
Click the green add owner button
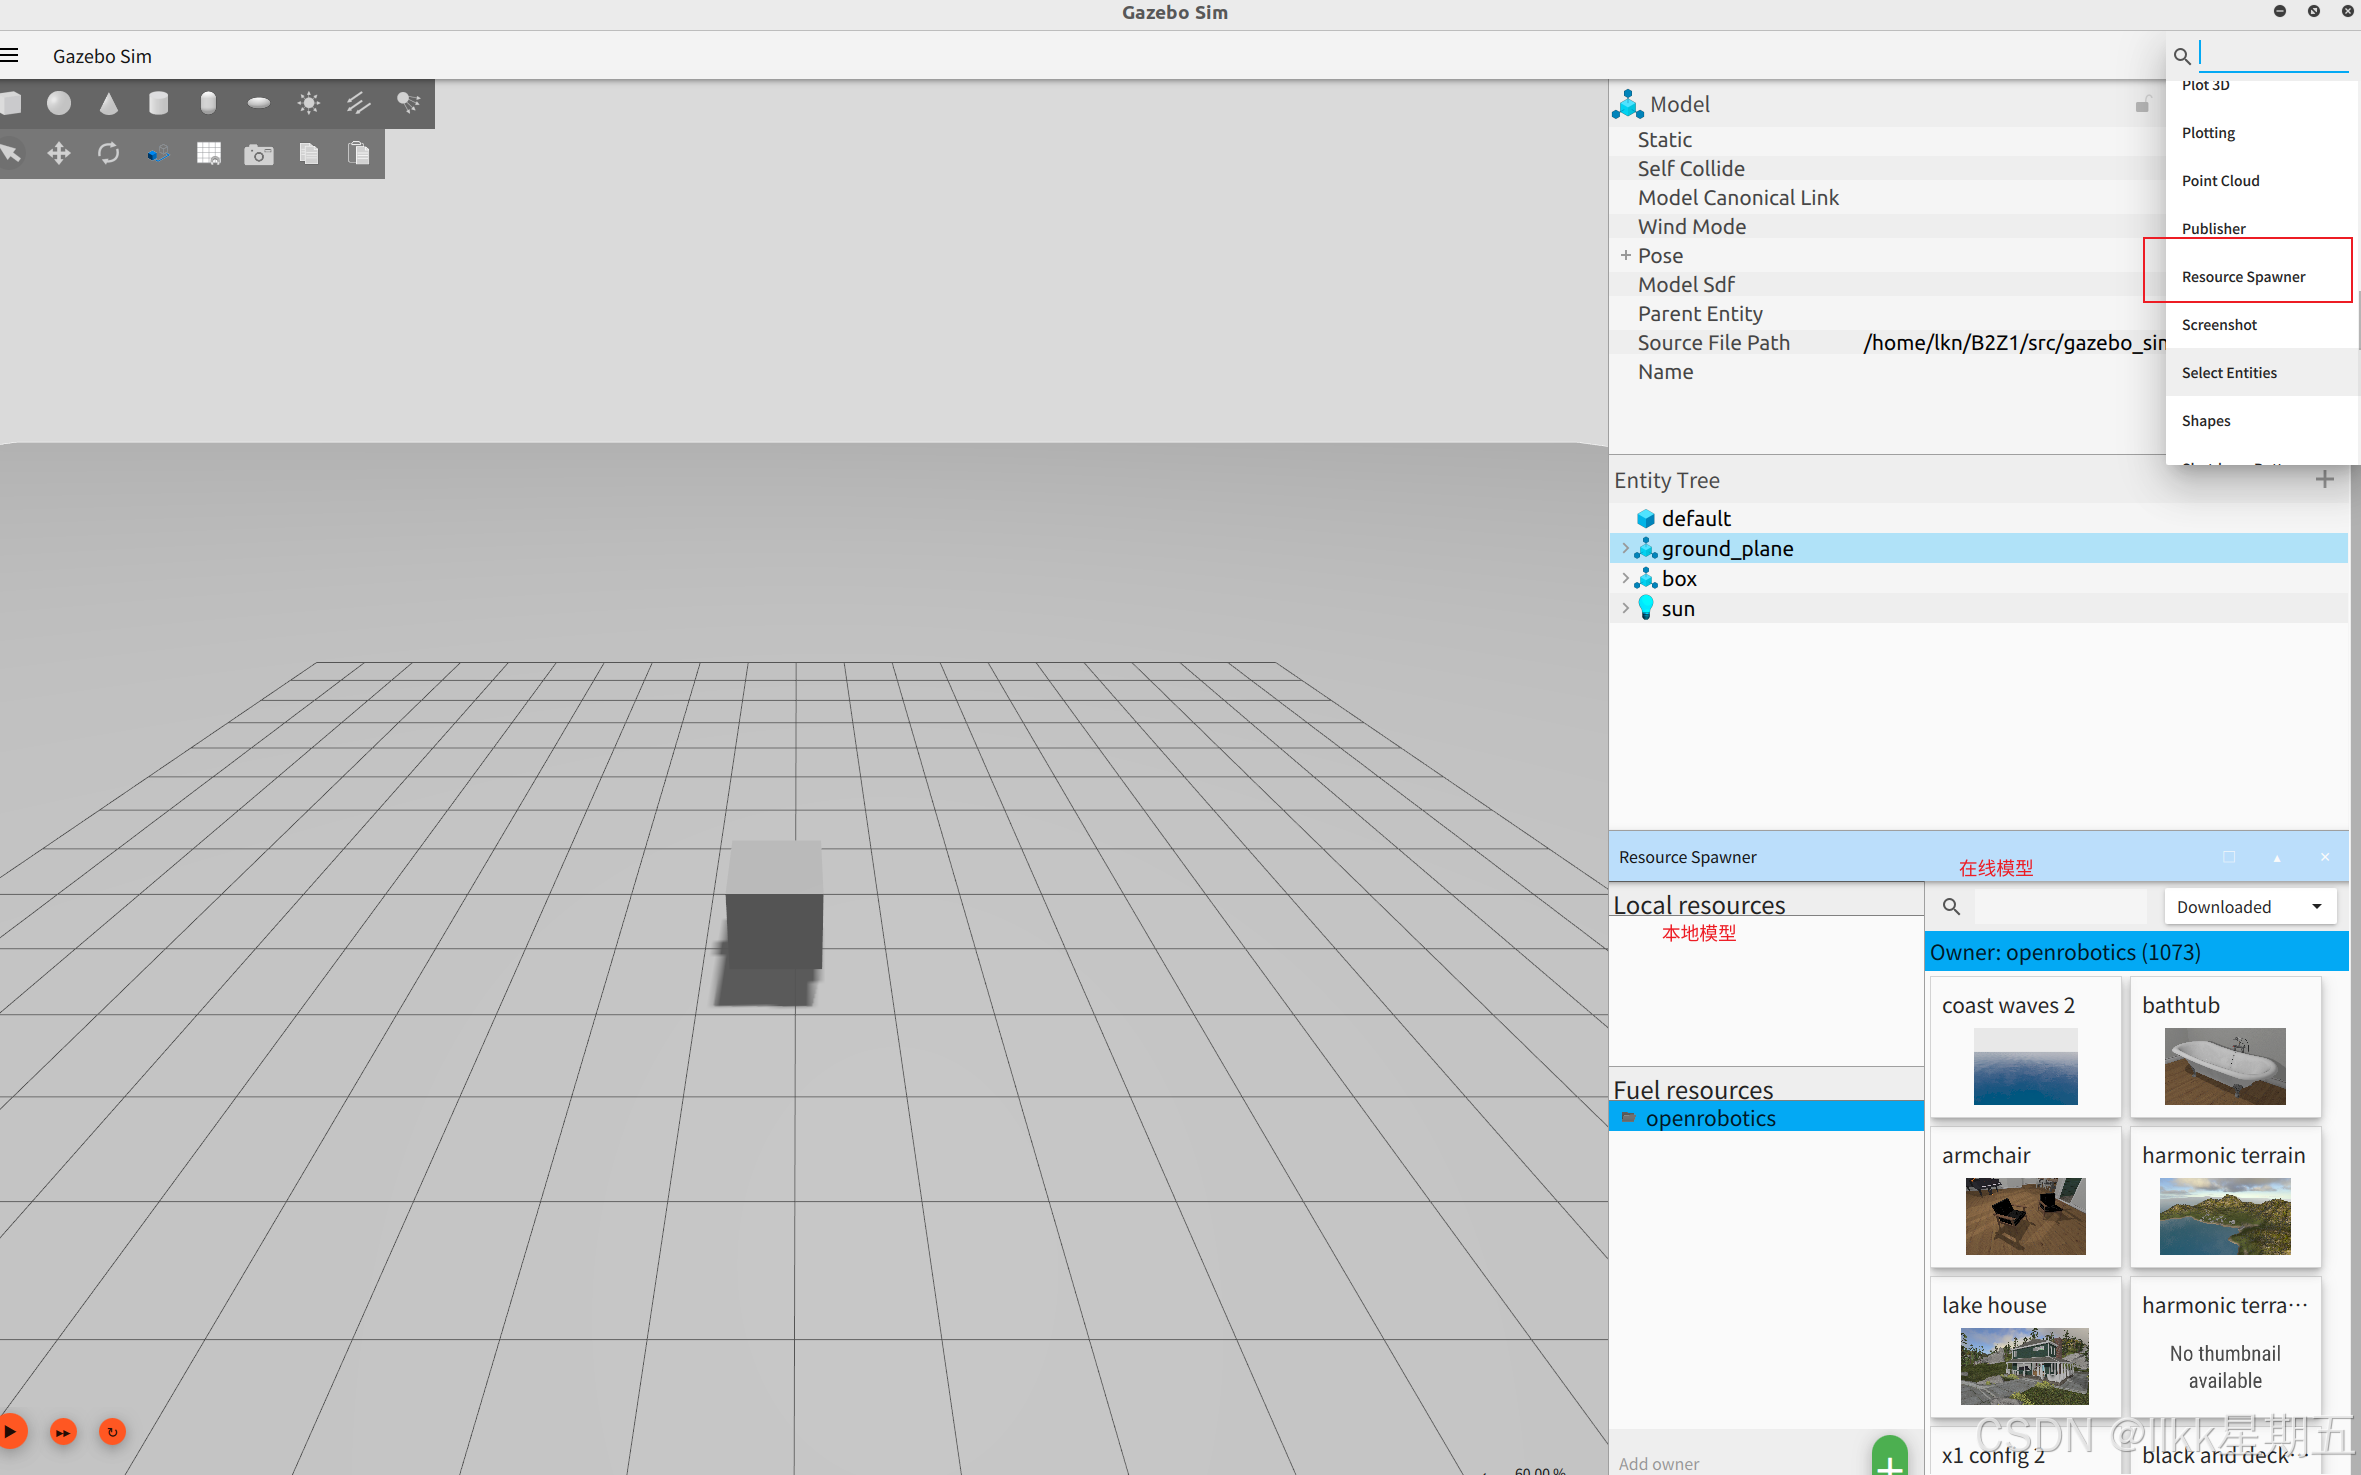(1888, 1459)
